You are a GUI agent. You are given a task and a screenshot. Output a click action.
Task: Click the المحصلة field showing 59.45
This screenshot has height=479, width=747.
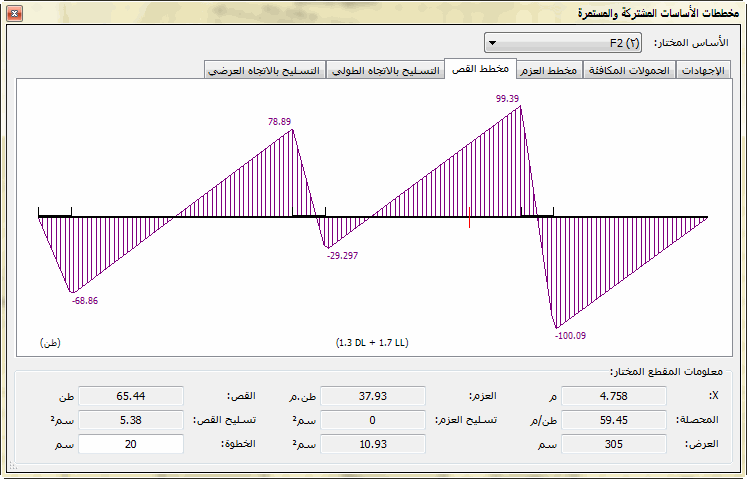click(x=613, y=420)
